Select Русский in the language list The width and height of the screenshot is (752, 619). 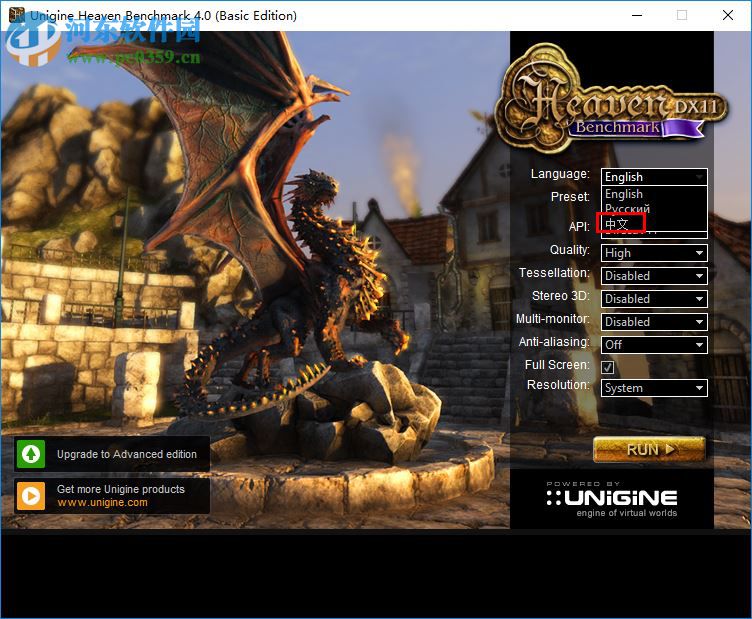click(x=654, y=209)
